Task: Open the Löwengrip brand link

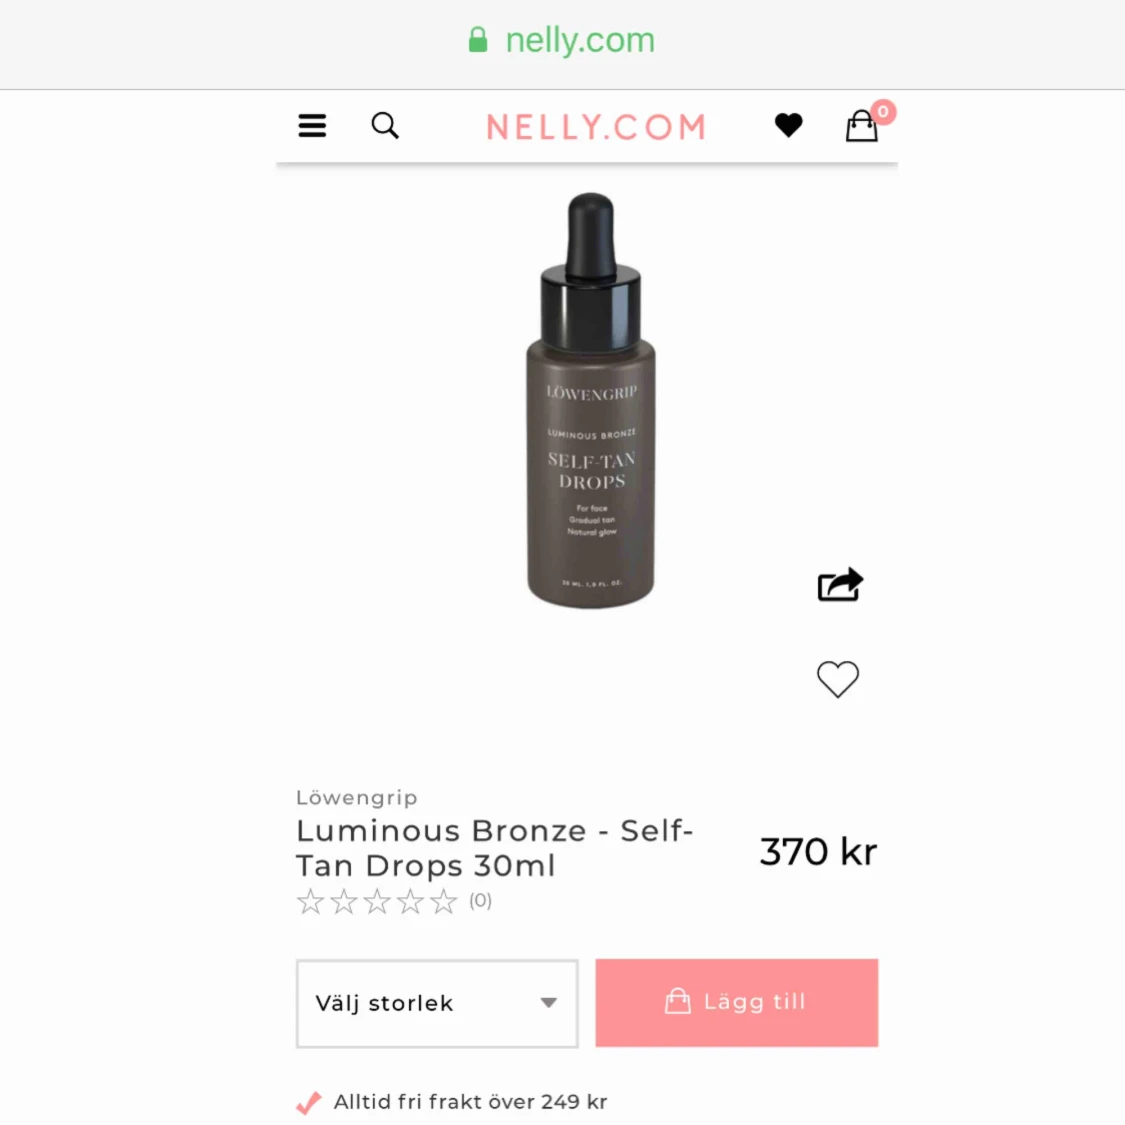Action: click(357, 797)
